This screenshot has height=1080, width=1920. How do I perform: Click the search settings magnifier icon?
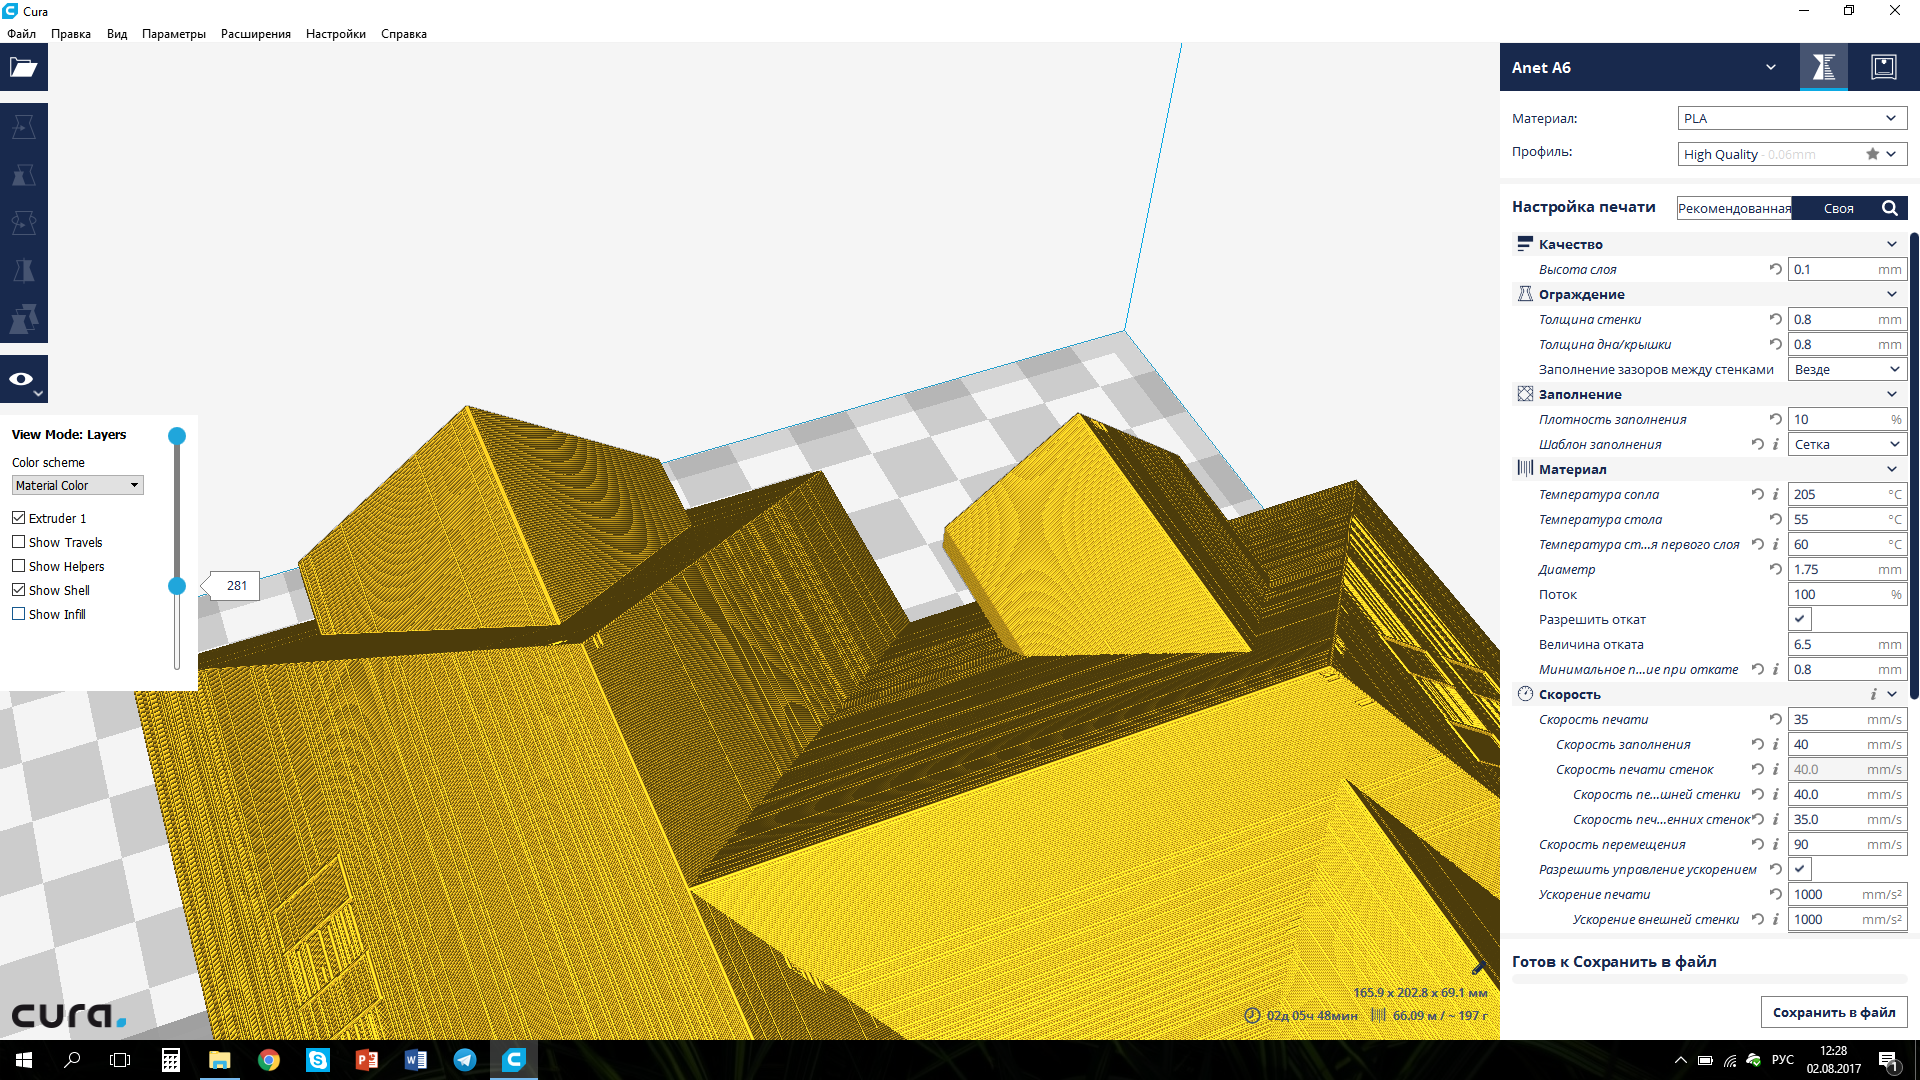point(1889,208)
